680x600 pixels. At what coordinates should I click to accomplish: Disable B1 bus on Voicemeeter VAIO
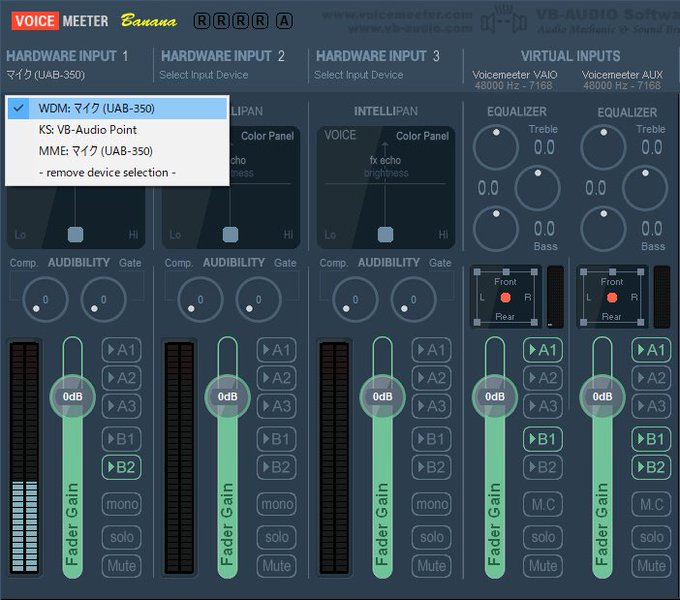[543, 439]
